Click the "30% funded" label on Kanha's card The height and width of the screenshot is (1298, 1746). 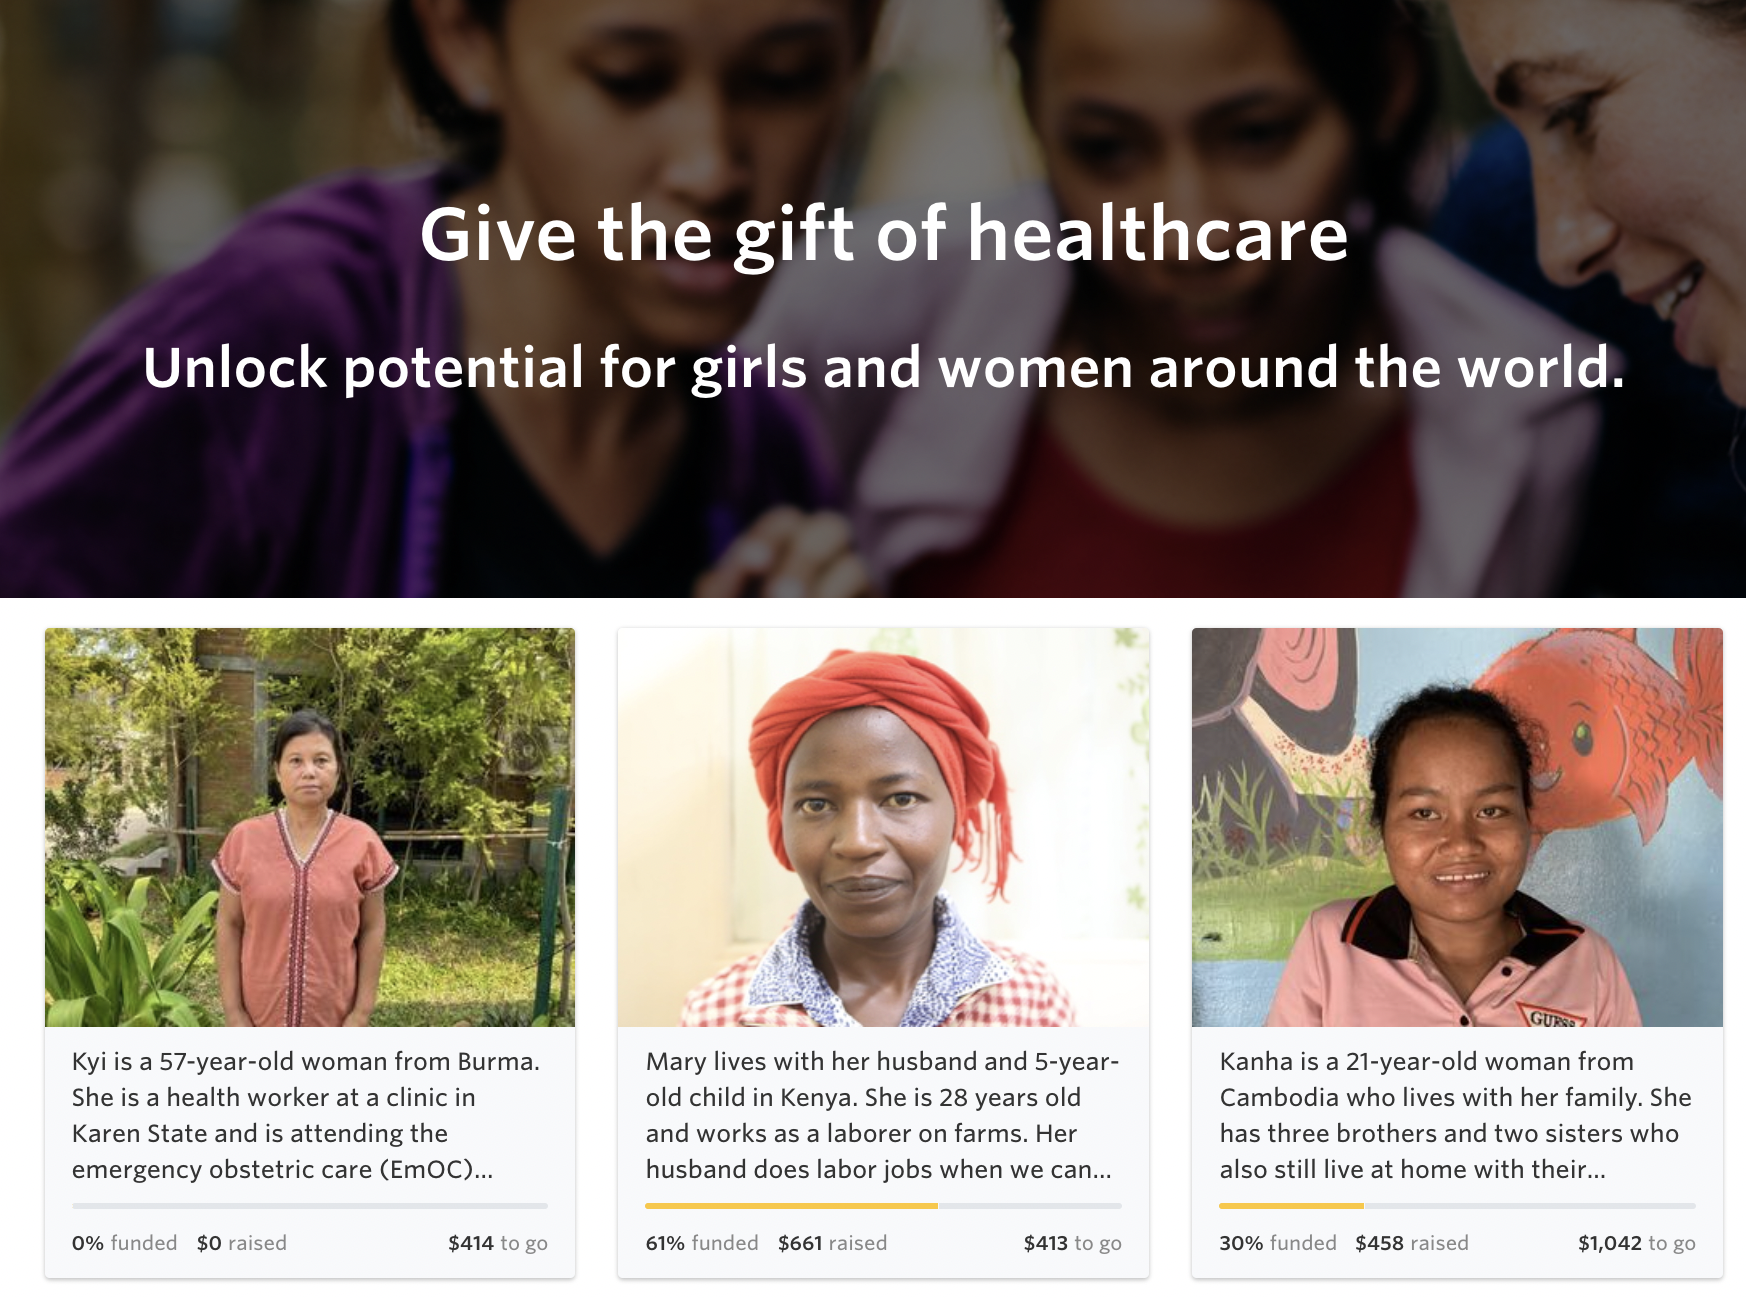point(1277,1243)
